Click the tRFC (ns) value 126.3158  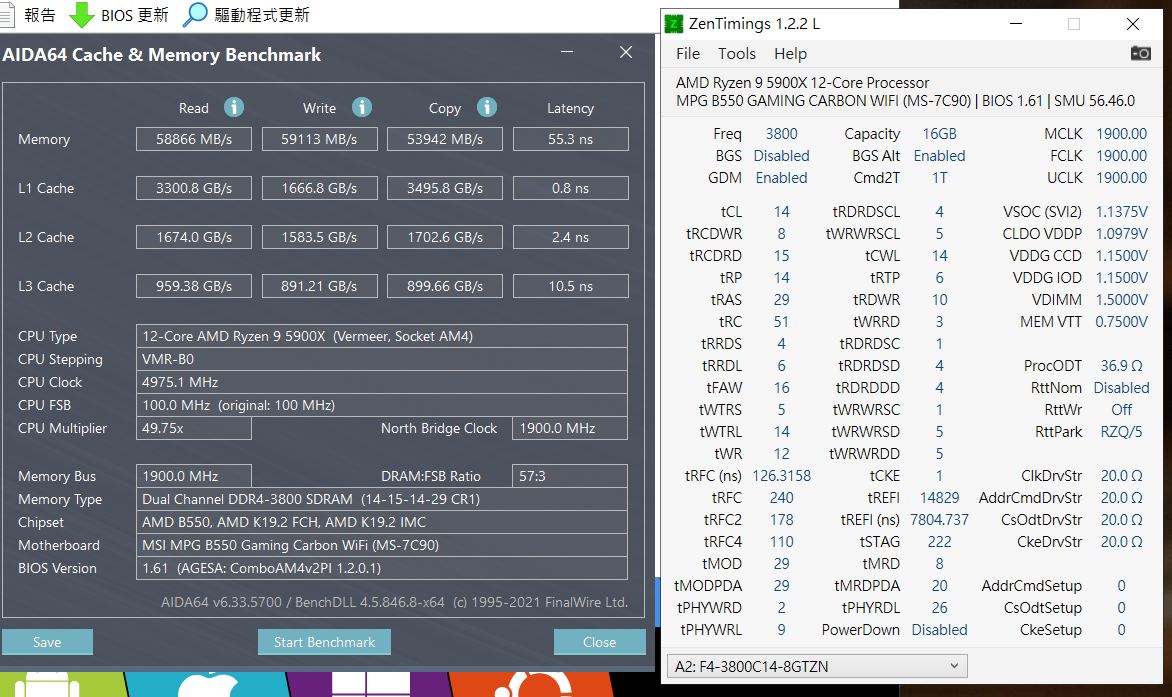click(x=781, y=476)
